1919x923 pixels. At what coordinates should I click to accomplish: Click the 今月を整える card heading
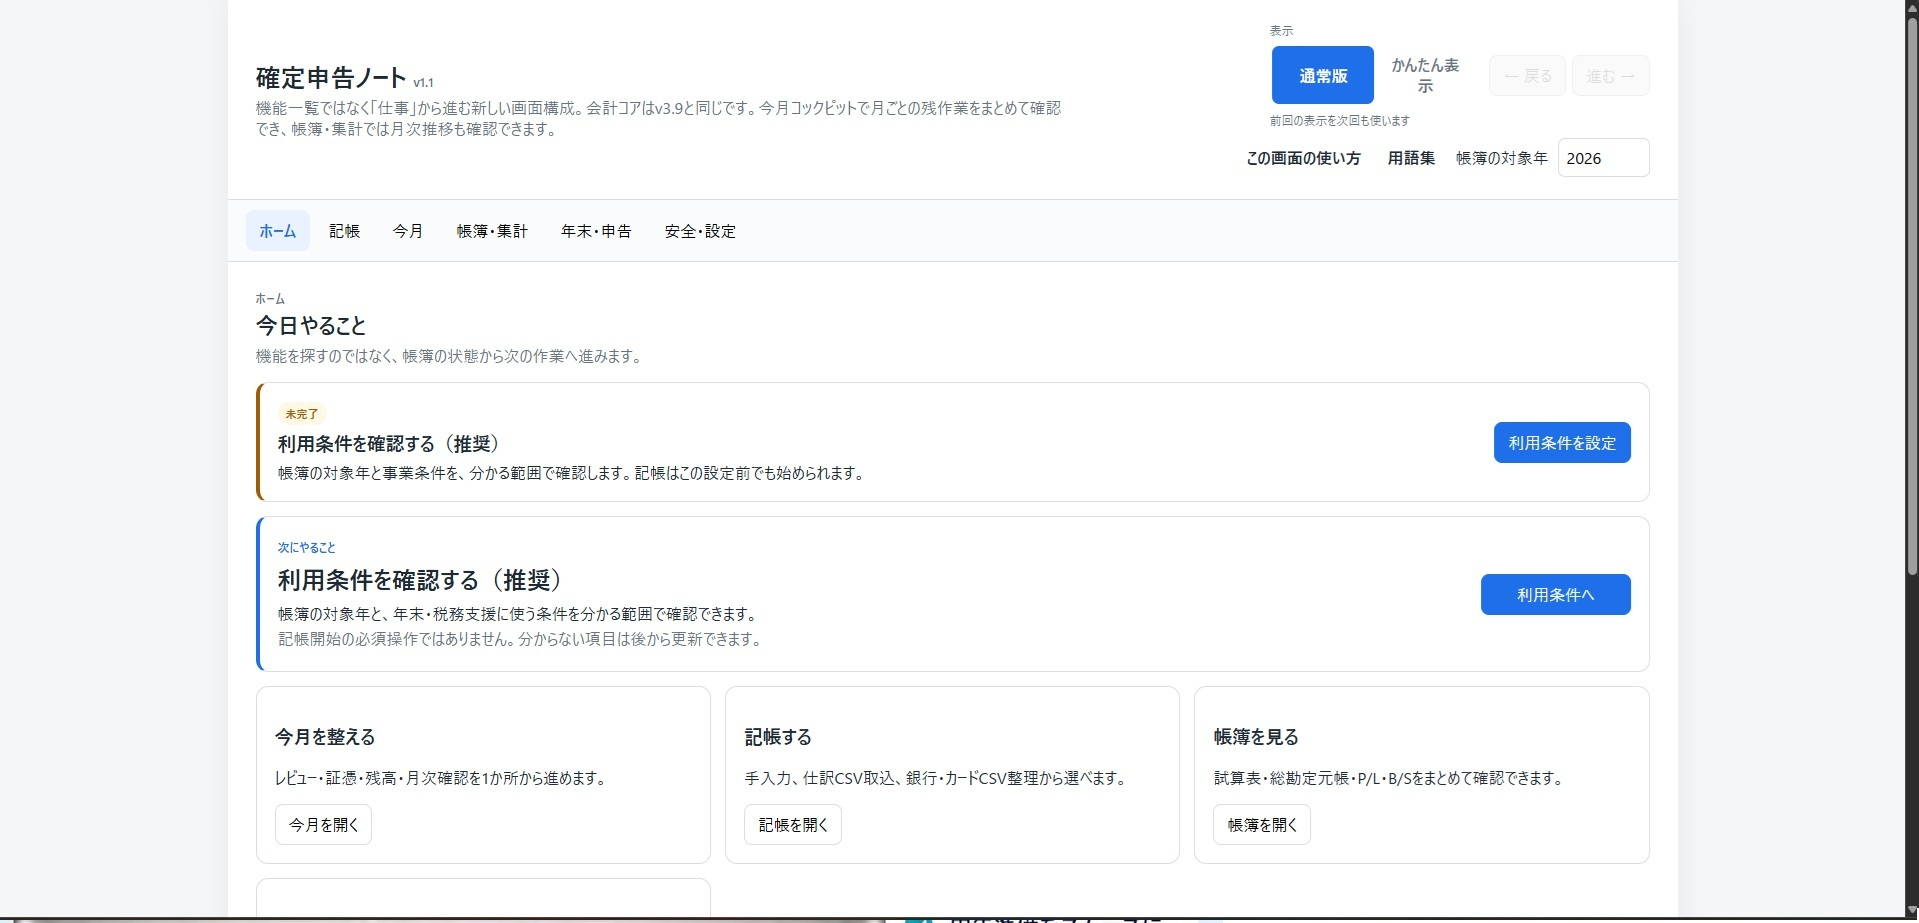coord(325,737)
